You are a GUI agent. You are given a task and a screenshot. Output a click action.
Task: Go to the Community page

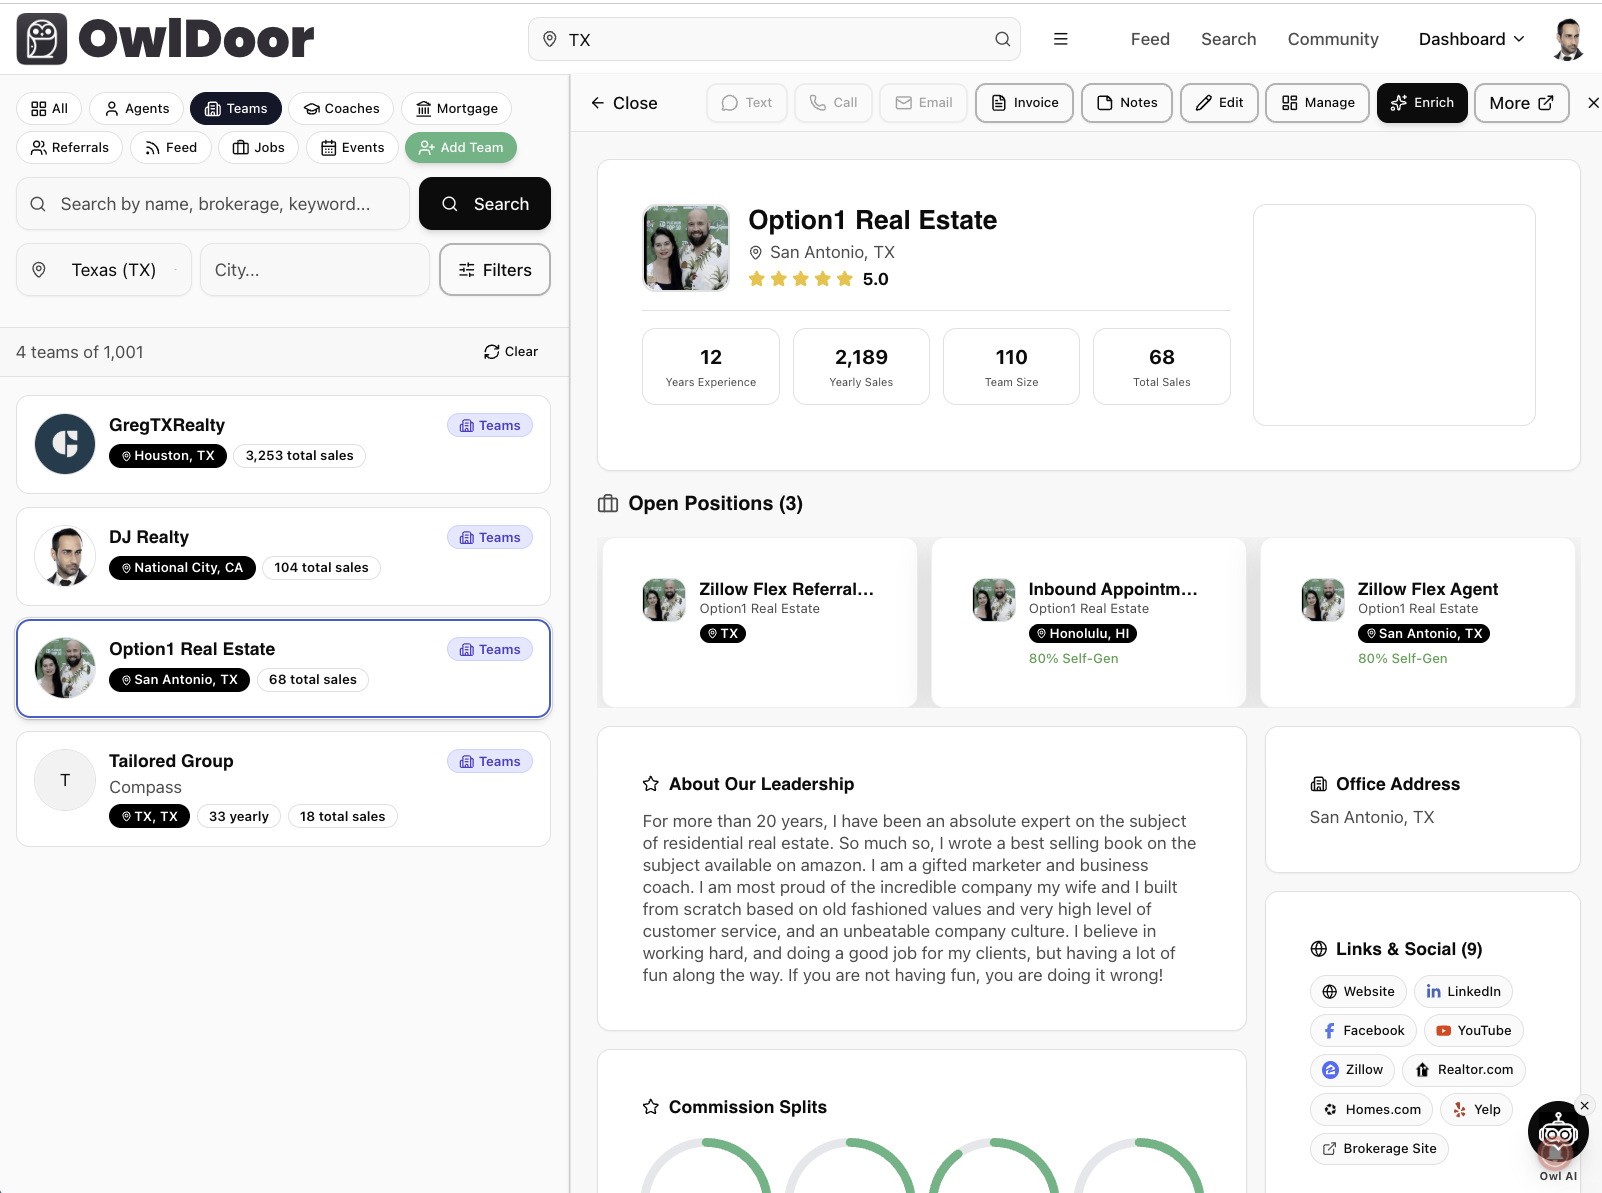1332,39
